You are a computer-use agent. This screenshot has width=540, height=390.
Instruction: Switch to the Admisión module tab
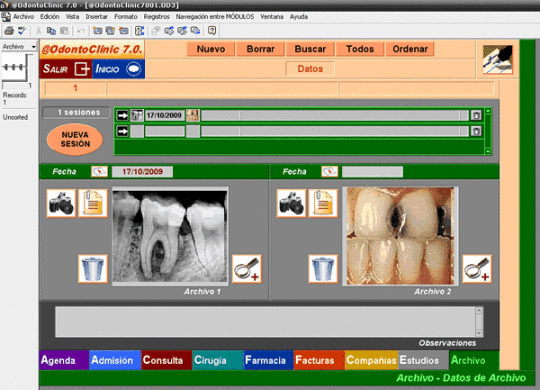point(115,360)
